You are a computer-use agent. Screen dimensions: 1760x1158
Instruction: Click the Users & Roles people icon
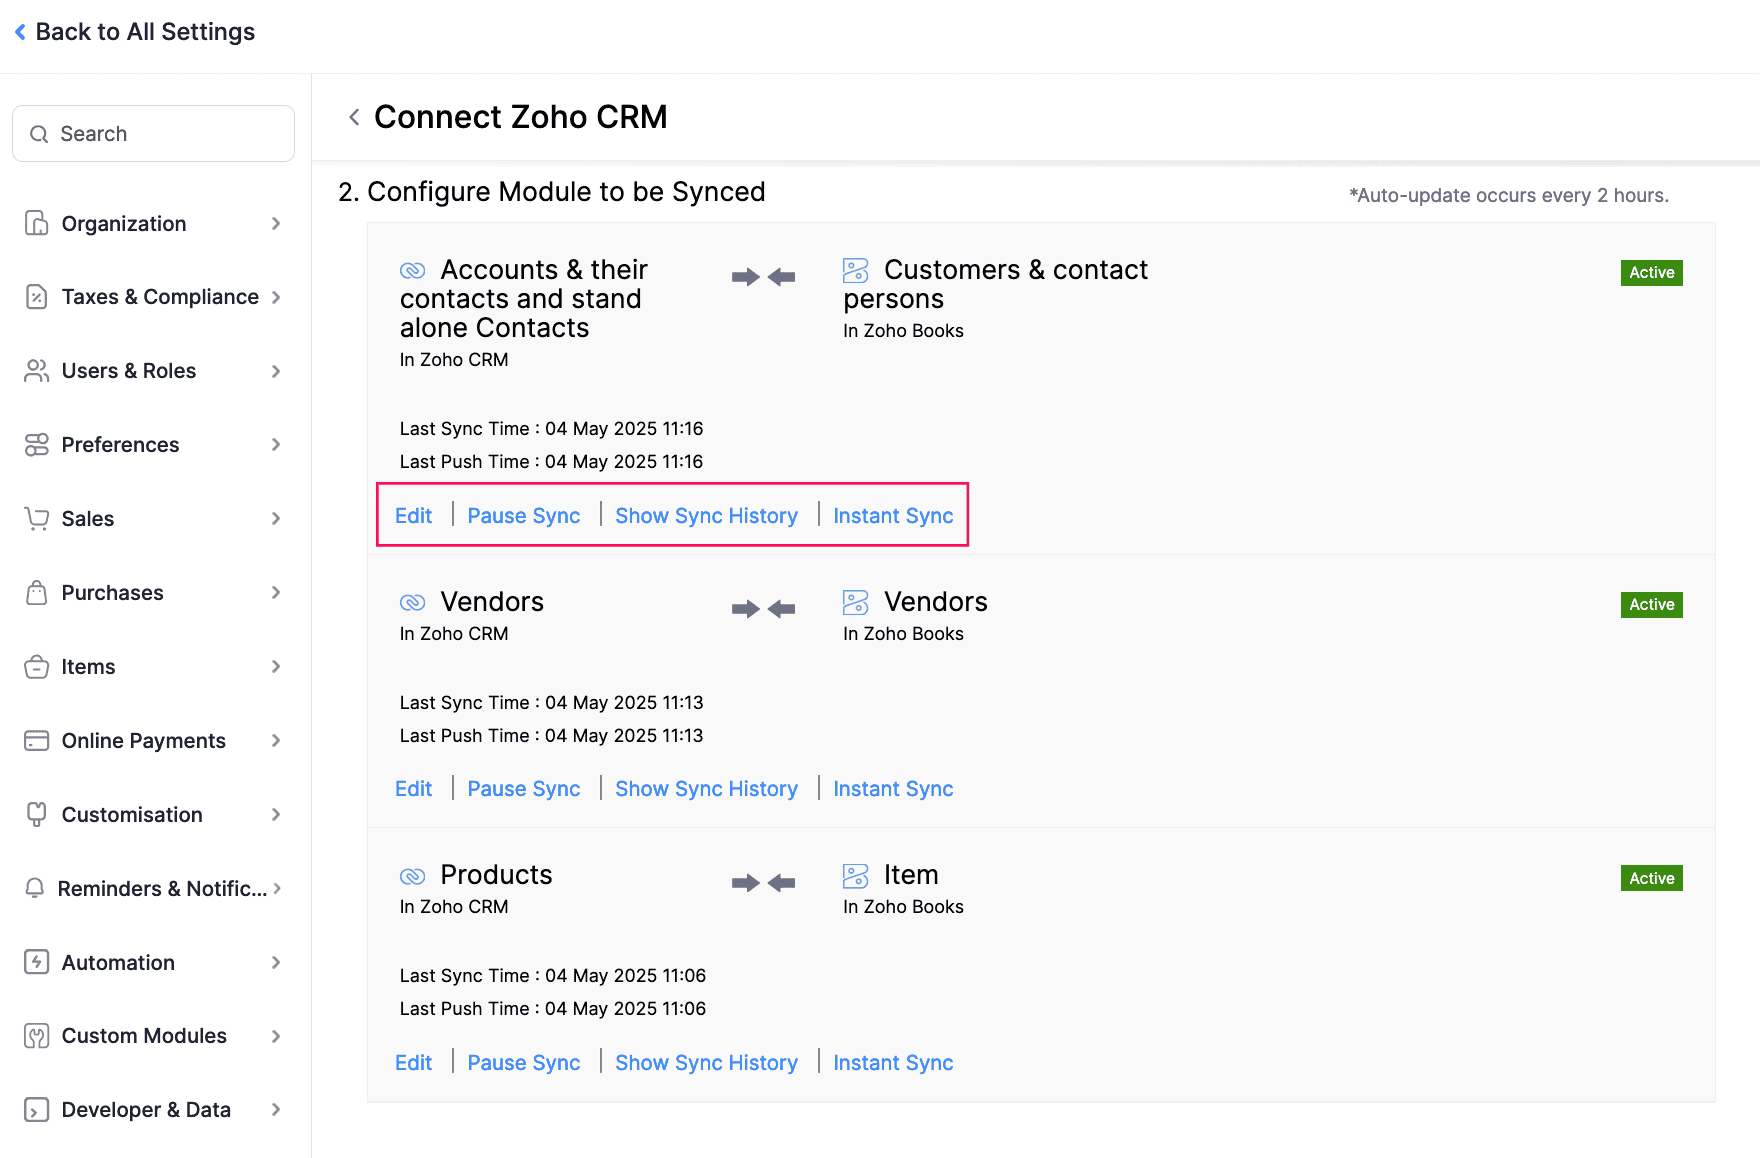point(37,371)
